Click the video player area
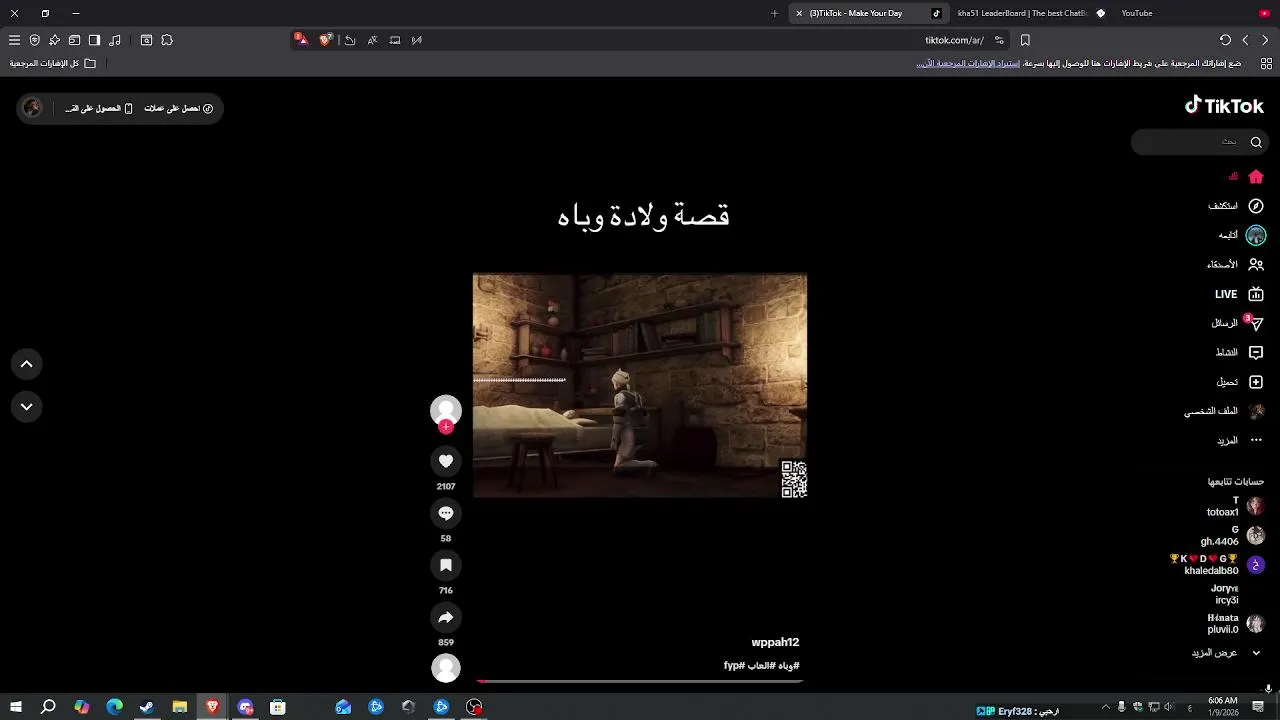This screenshot has height=720, width=1280. 640,385
